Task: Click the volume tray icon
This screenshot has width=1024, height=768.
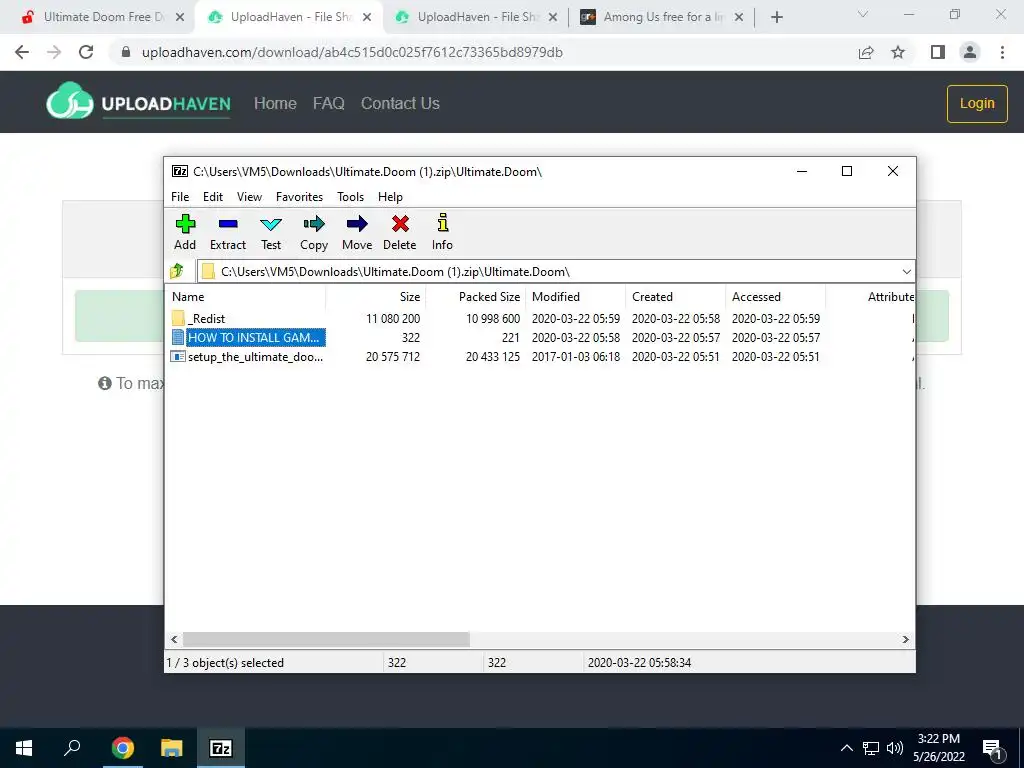Action: tap(895, 748)
